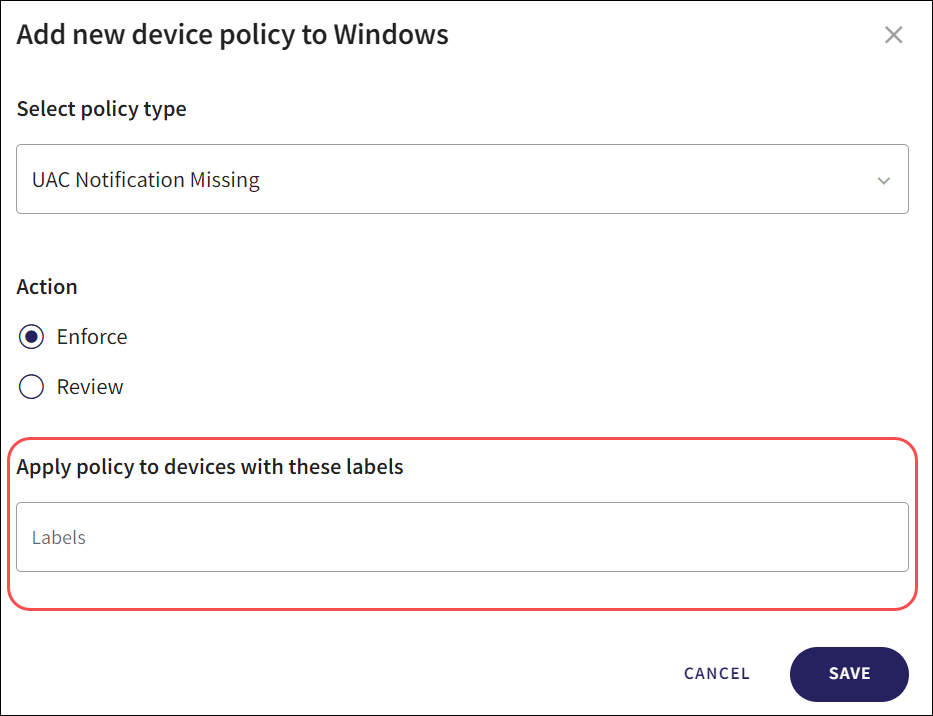The width and height of the screenshot is (933, 716).
Task: Click the UAC Notification Missing selected value
Action: tap(146, 180)
